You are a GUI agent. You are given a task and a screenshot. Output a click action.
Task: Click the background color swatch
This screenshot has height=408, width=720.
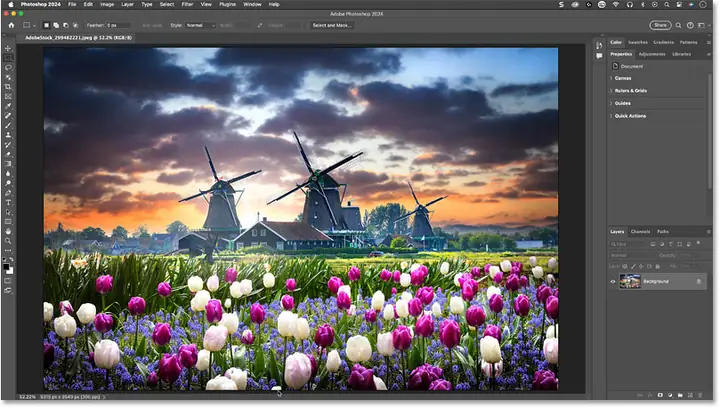click(x=10, y=271)
